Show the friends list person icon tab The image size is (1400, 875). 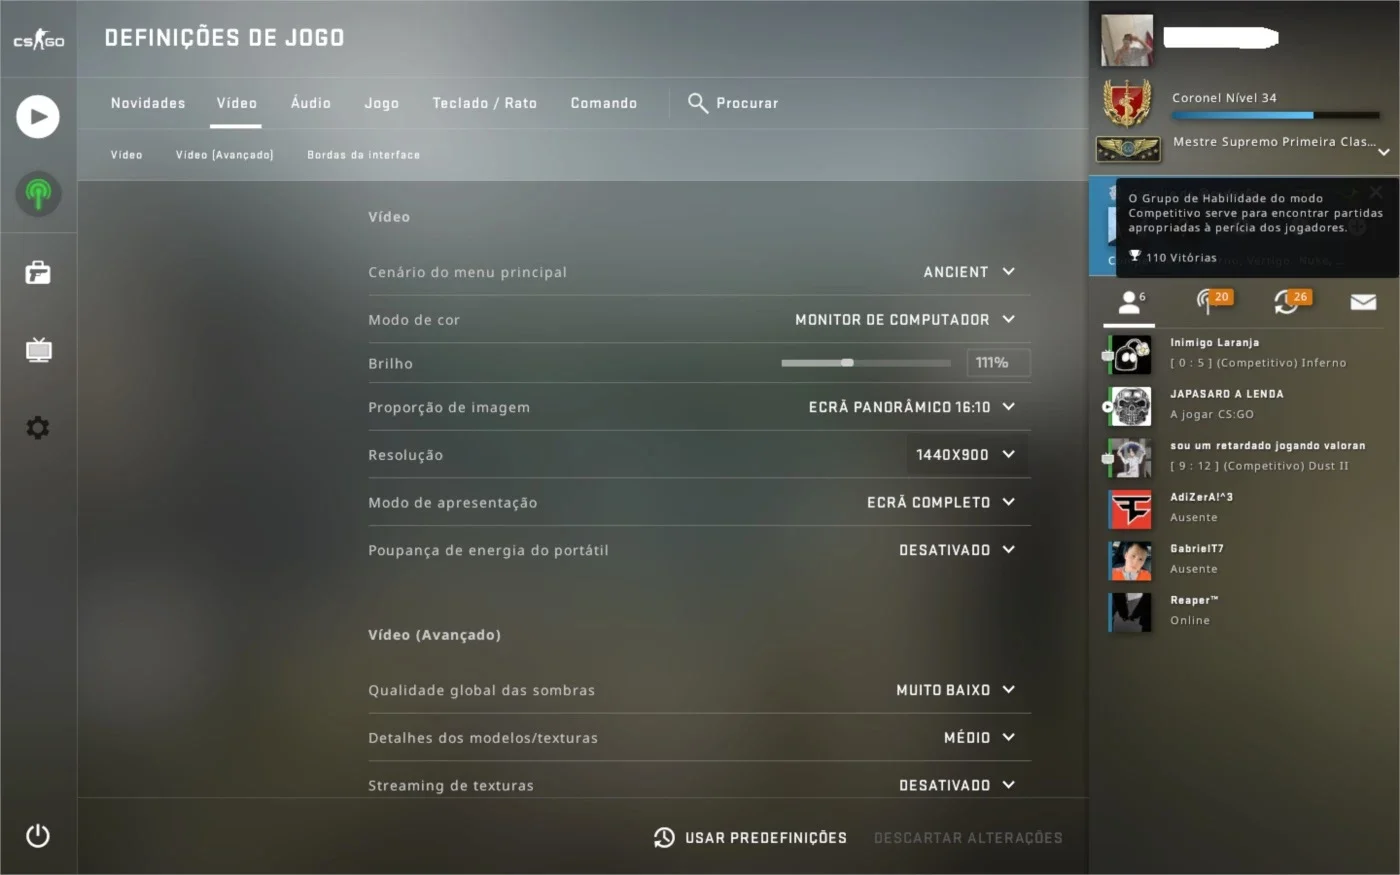pos(1129,302)
